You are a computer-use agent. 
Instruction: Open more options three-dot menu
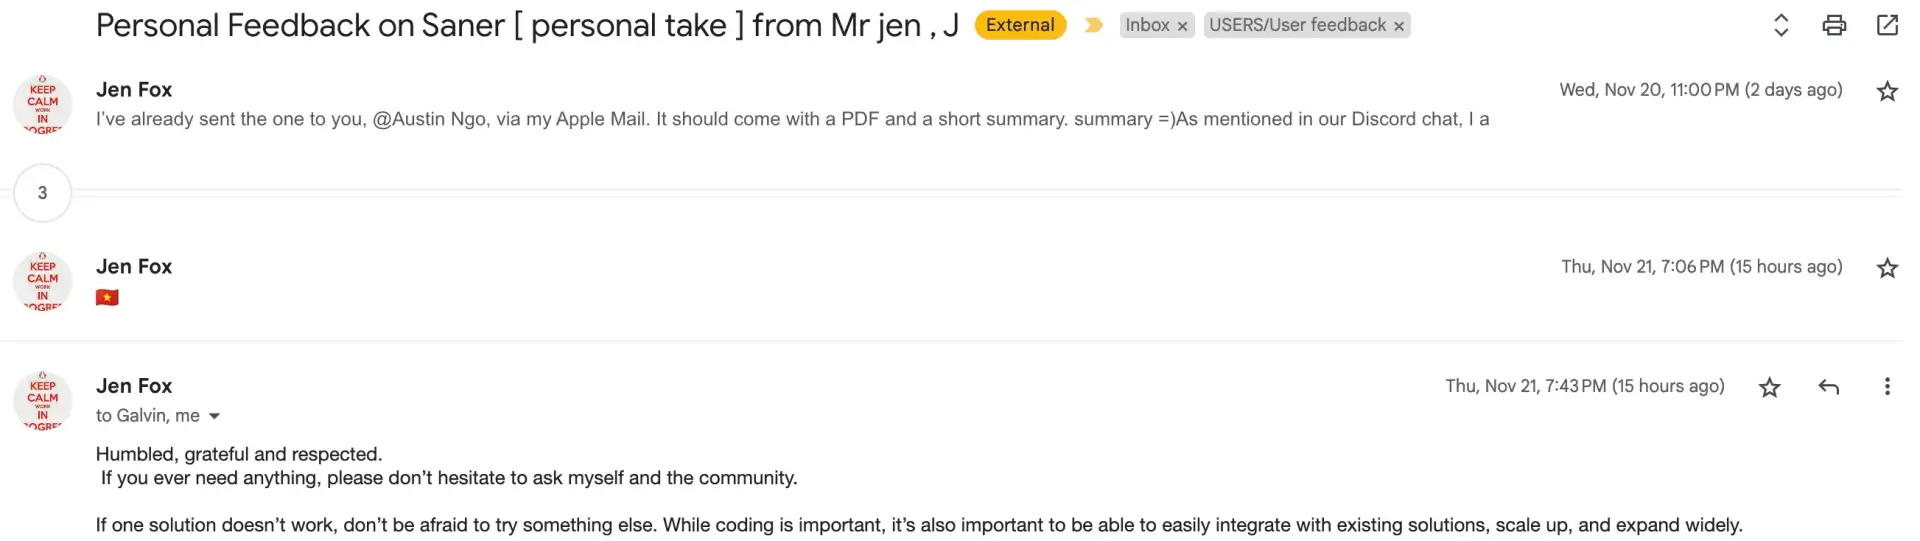pyautogui.click(x=1887, y=387)
